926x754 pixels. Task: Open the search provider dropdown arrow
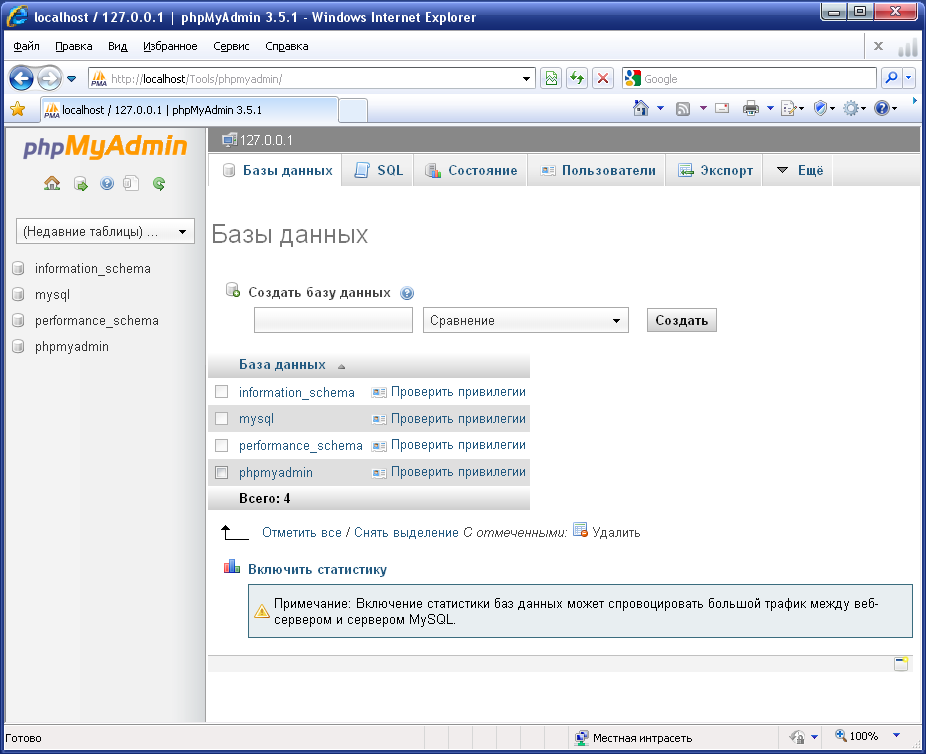pyautogui.click(x=909, y=78)
